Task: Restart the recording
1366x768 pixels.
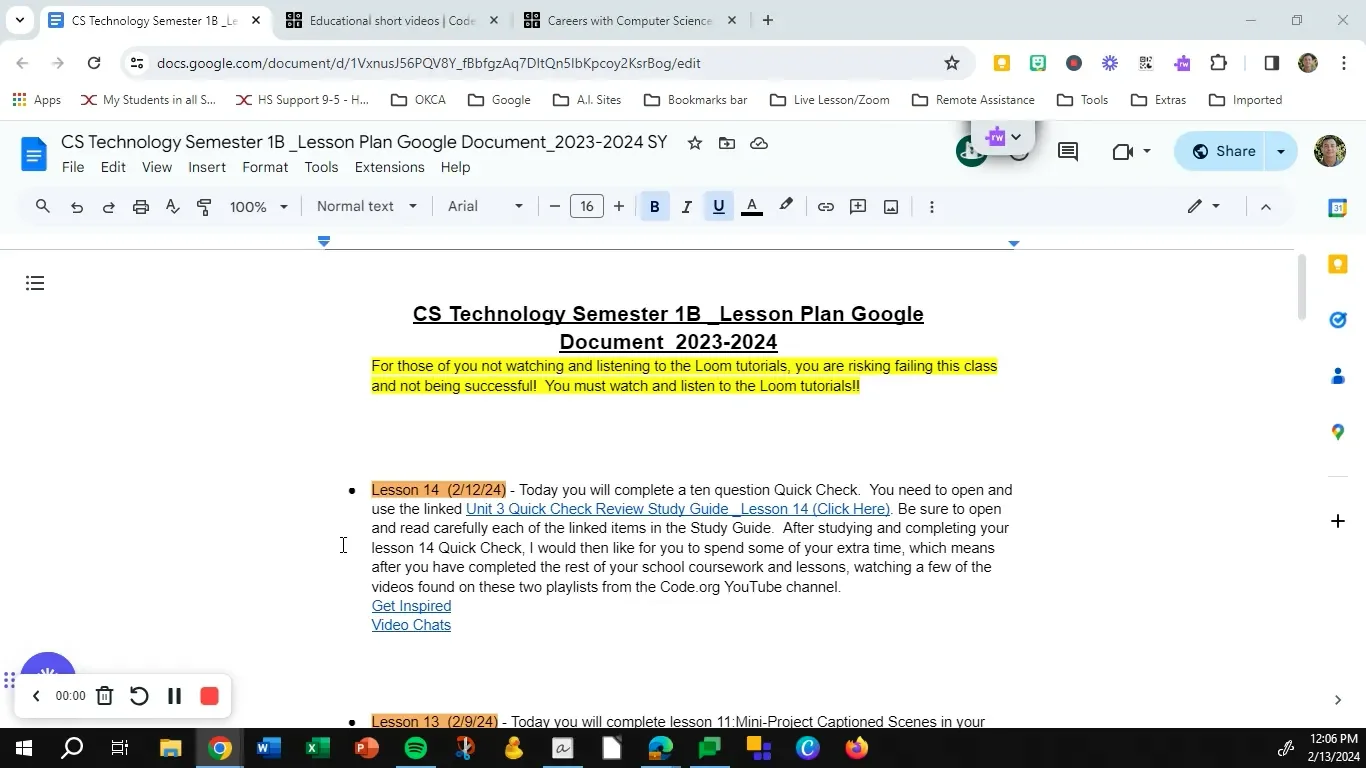Action: point(139,696)
